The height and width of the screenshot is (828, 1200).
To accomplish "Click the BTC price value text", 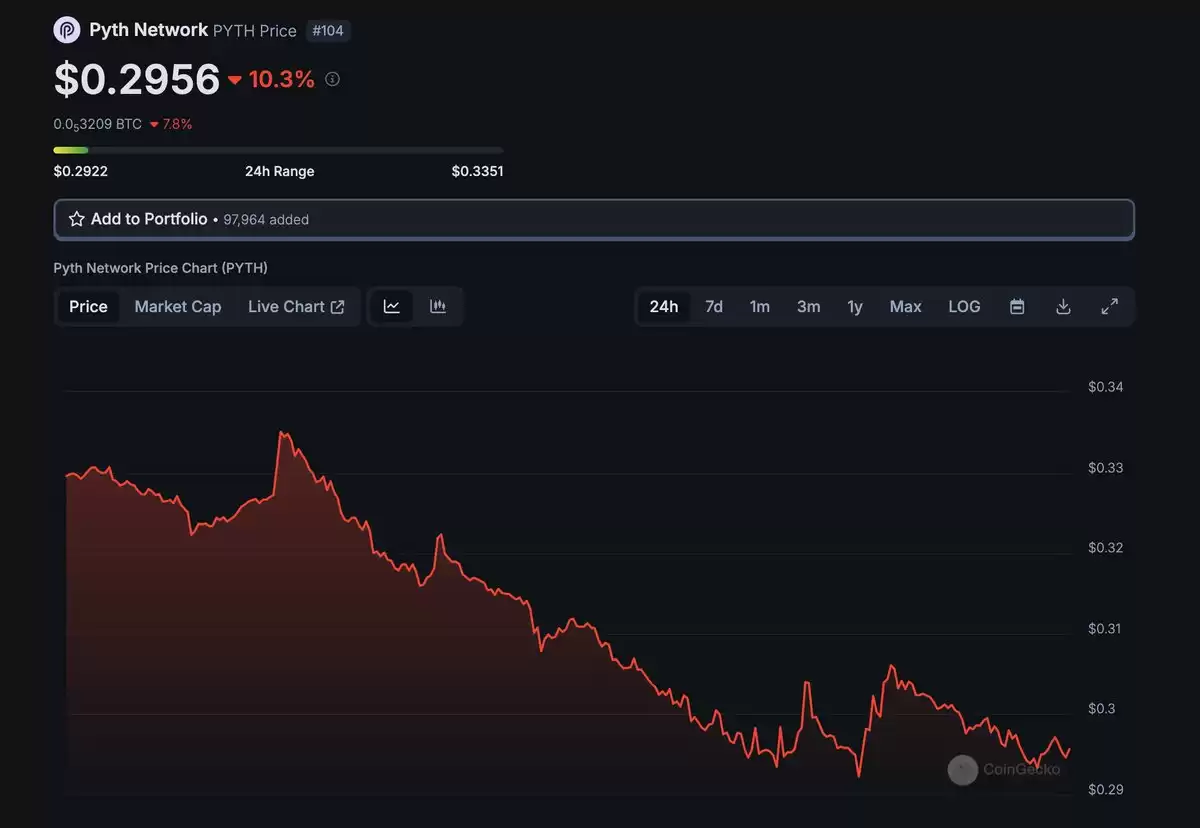I will [x=98, y=125].
